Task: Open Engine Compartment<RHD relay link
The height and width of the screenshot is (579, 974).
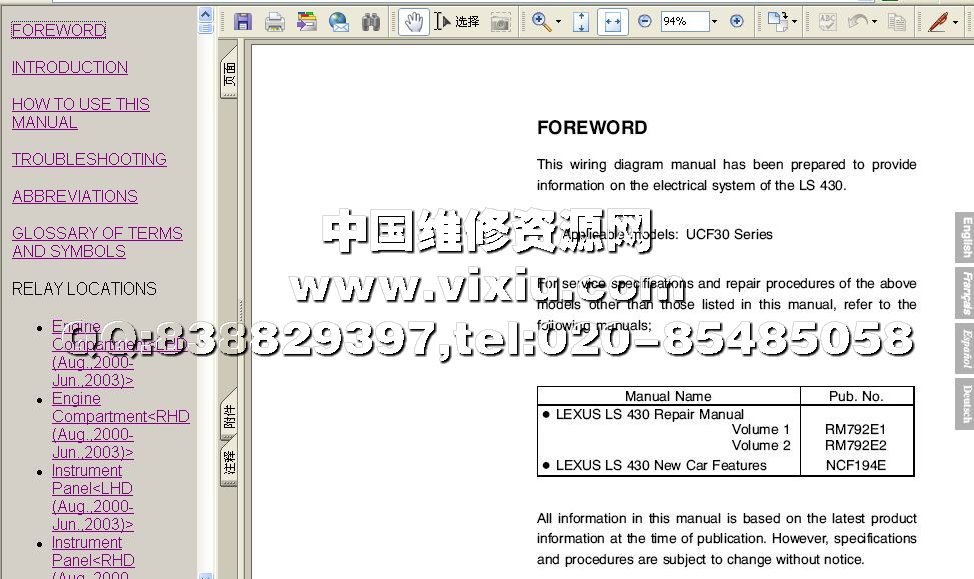Action: [121, 425]
